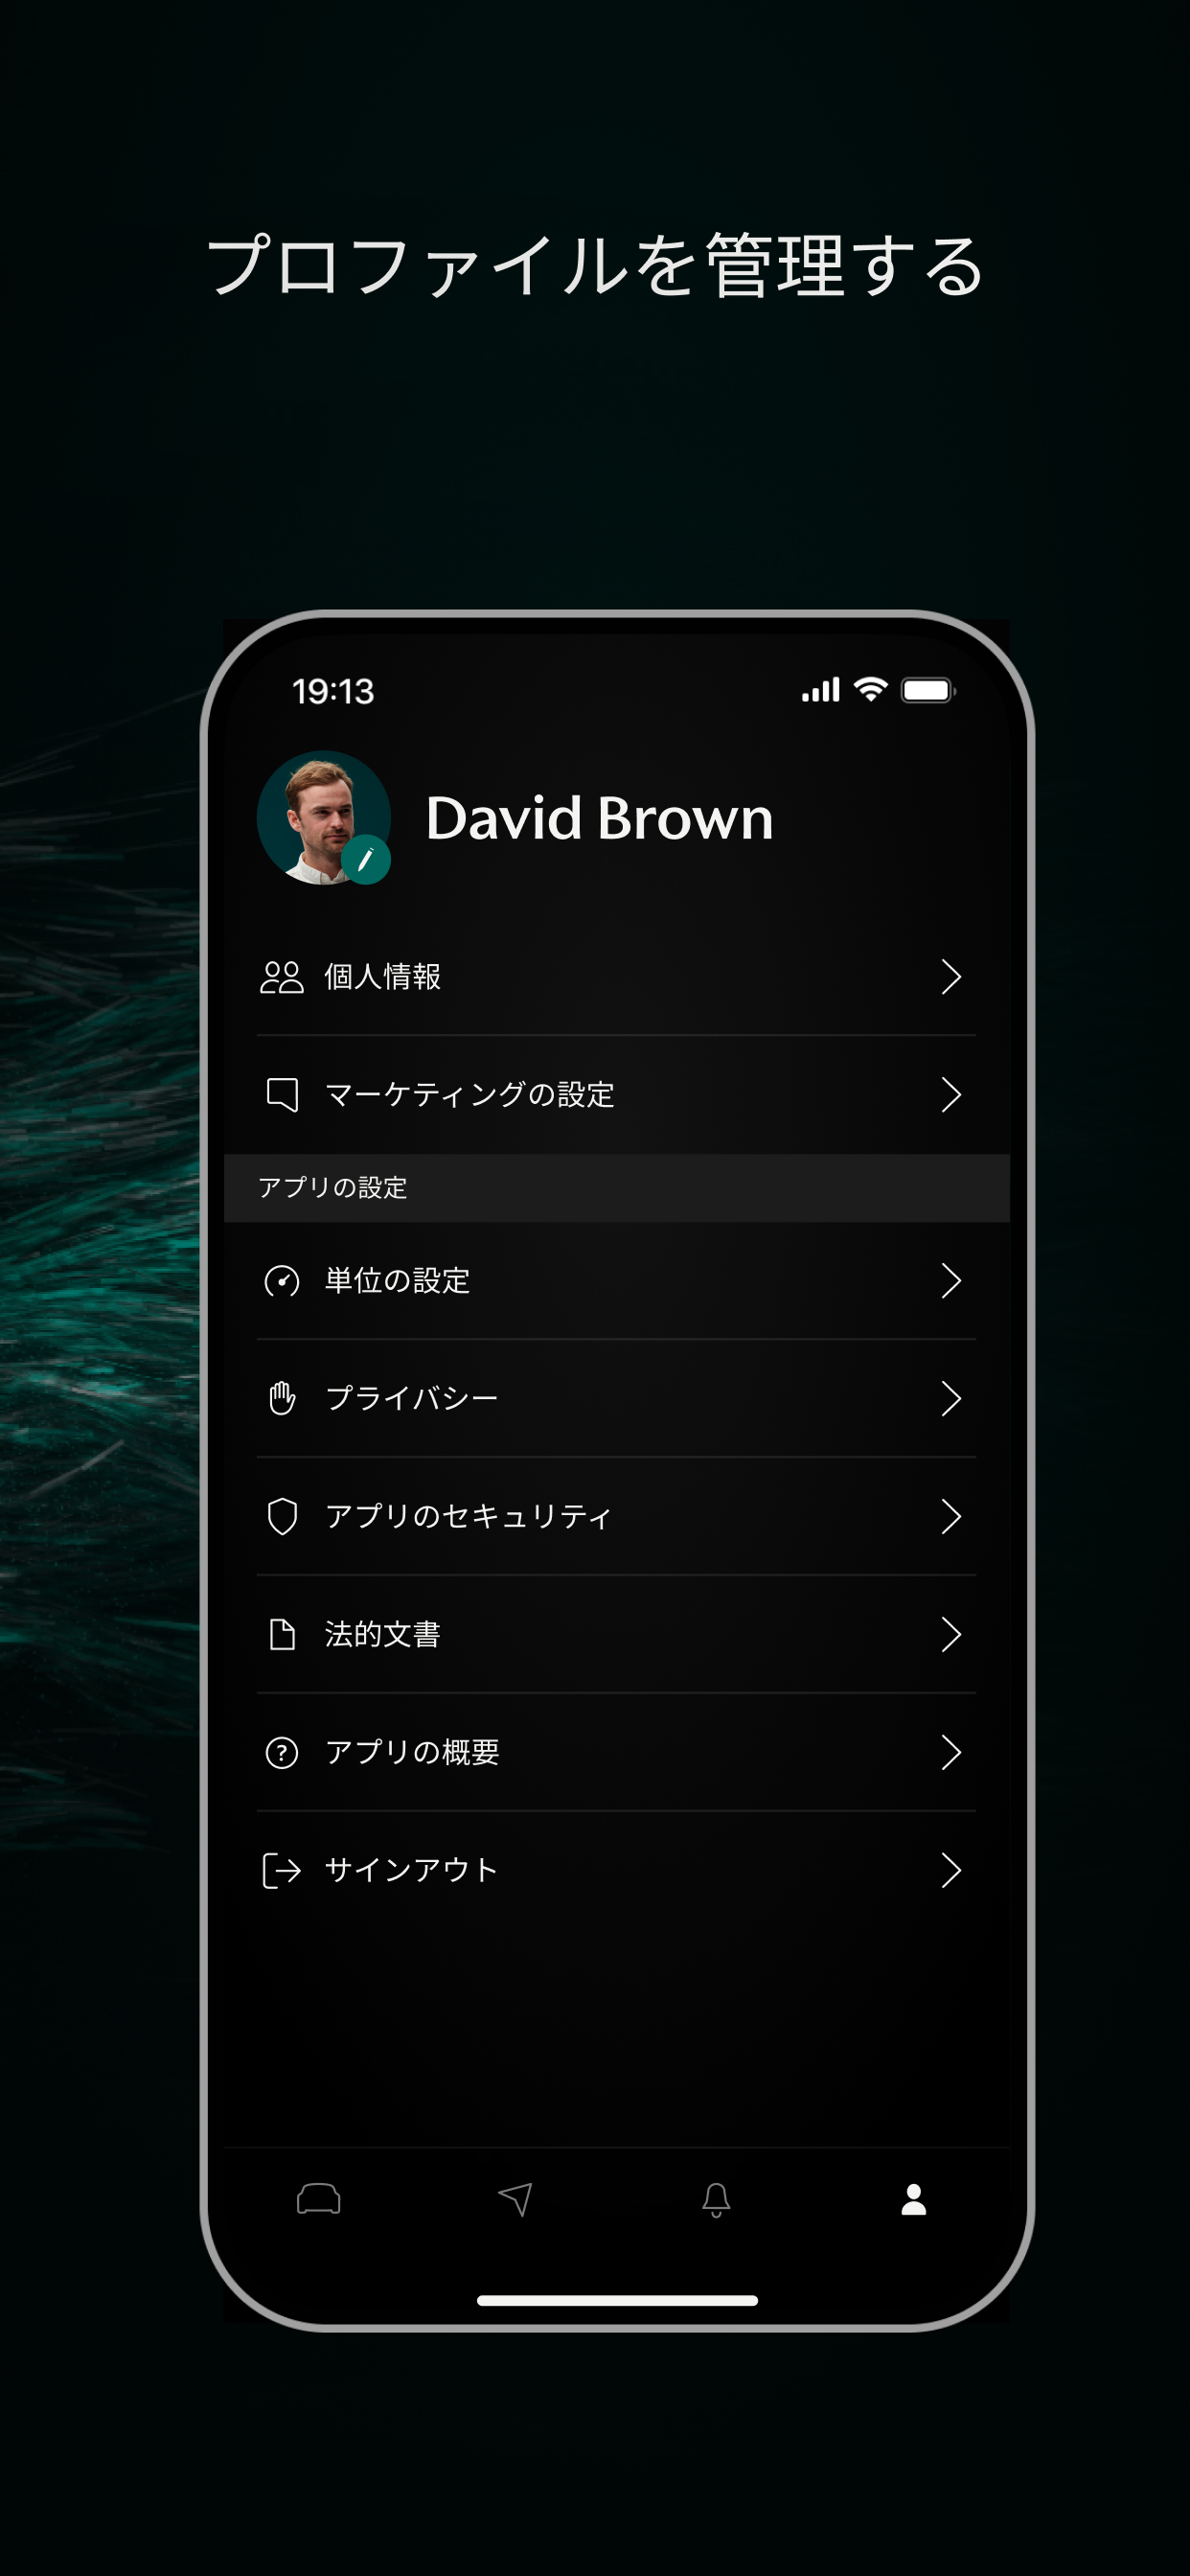1190x2576 pixels.
Task: Expand the プライバシー row chevron
Action: (x=951, y=1398)
